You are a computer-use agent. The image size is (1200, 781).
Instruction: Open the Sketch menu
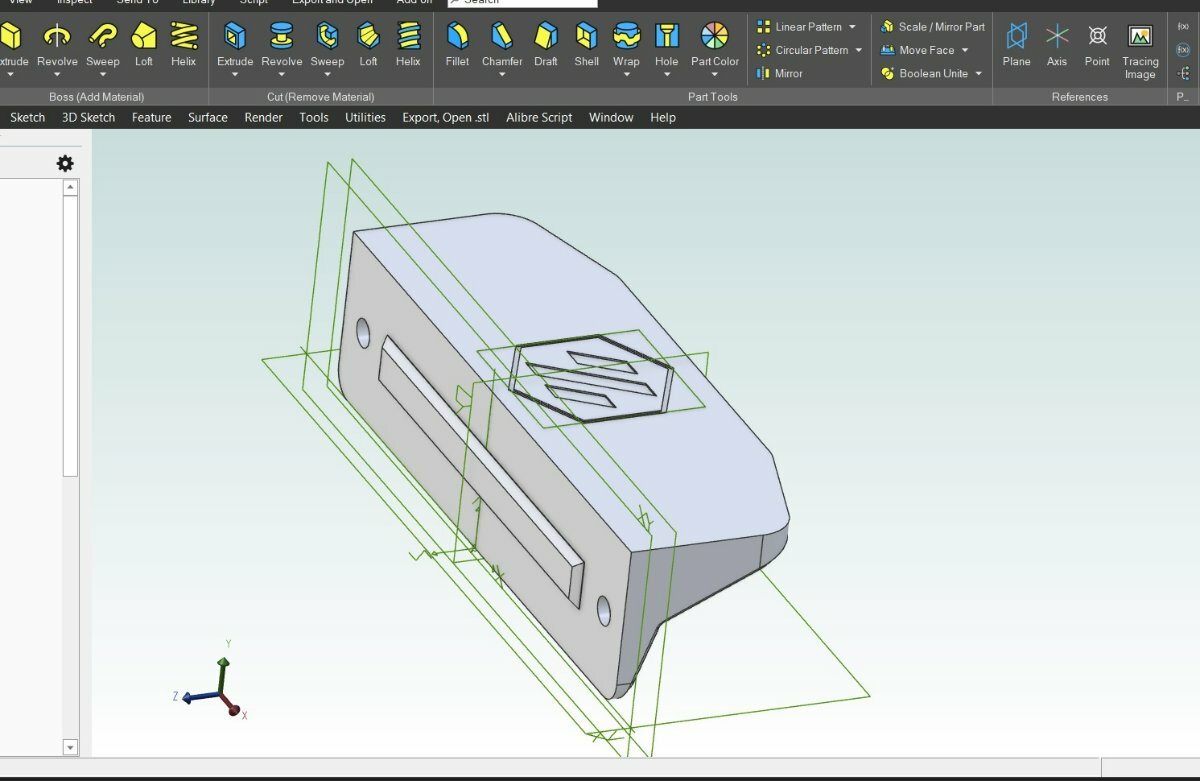coord(28,117)
